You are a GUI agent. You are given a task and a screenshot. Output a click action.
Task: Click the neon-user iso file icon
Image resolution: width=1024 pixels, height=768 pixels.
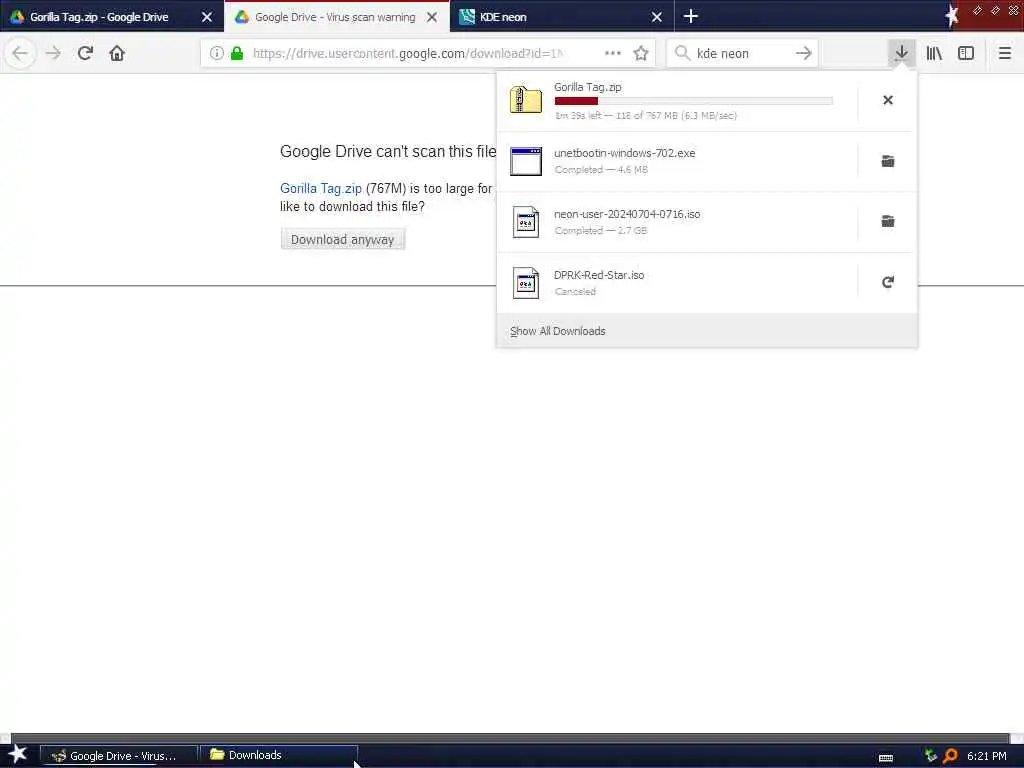point(526,222)
